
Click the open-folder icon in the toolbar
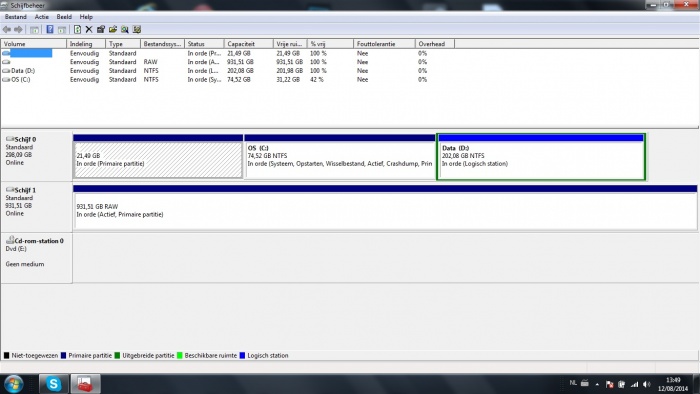(x=113, y=29)
